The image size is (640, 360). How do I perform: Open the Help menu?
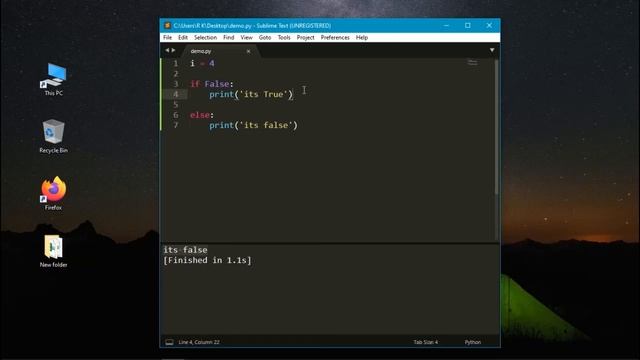pos(362,38)
